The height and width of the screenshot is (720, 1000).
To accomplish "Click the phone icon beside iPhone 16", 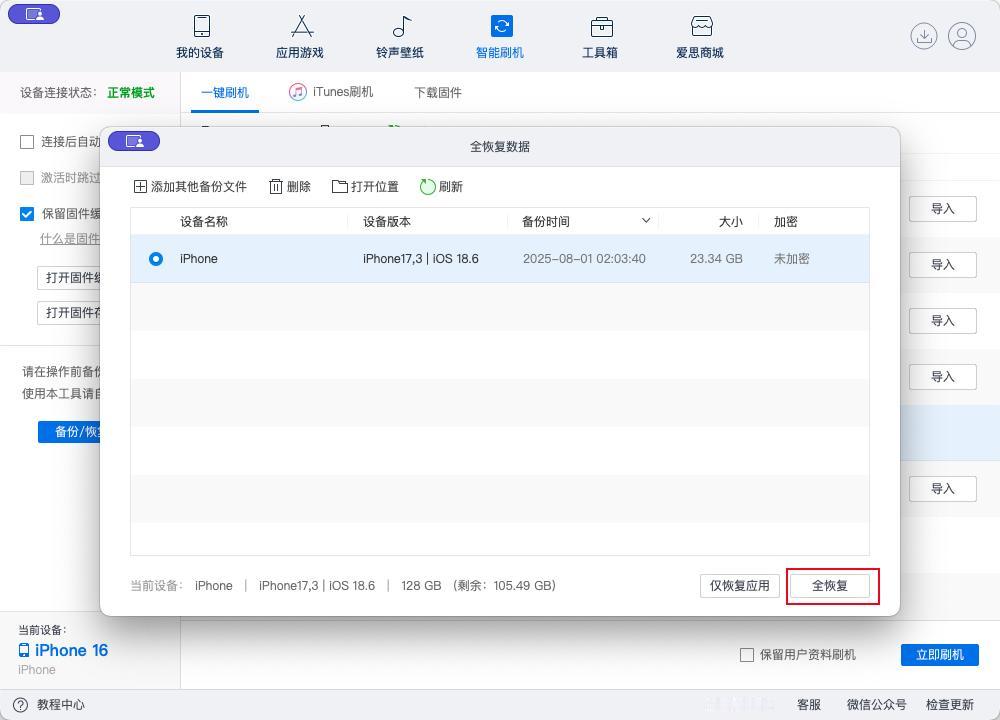I will 24,650.
